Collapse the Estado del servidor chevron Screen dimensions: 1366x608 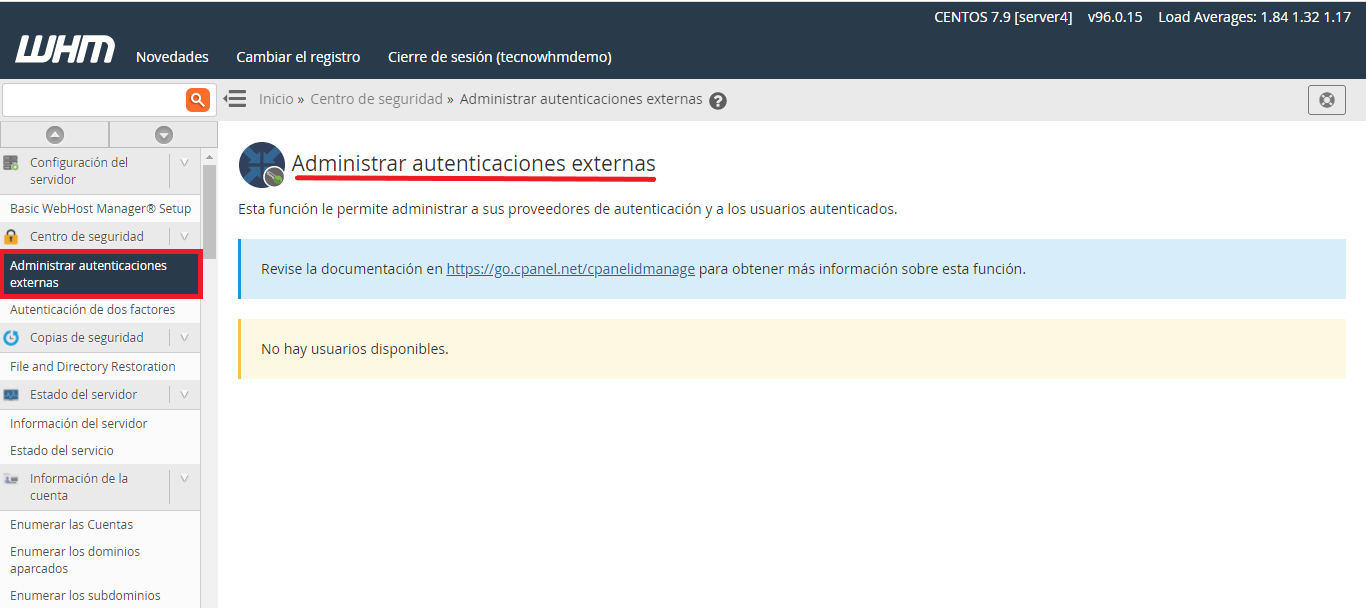coord(184,395)
